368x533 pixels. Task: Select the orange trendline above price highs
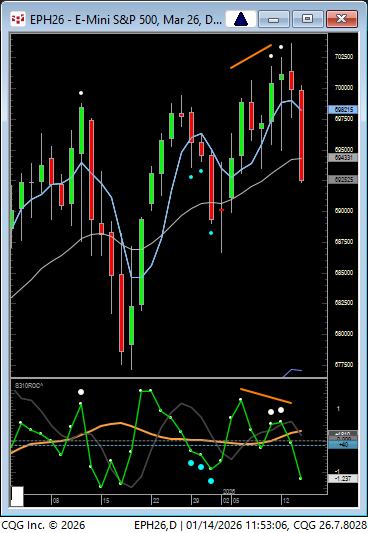(251, 56)
